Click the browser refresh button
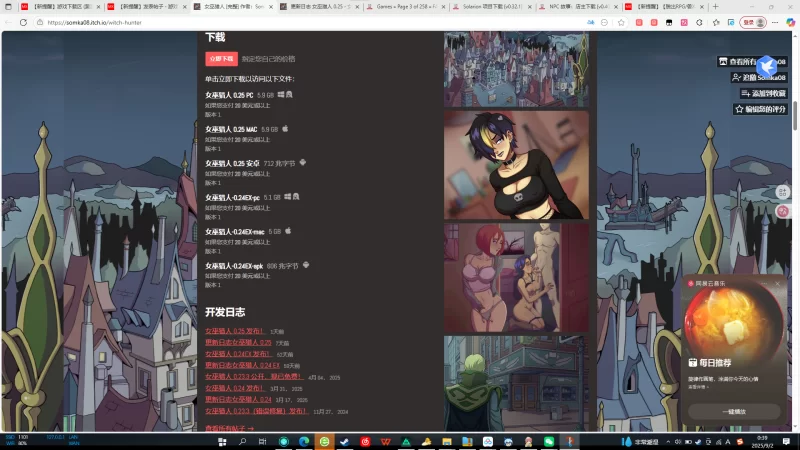 (x=23, y=22)
